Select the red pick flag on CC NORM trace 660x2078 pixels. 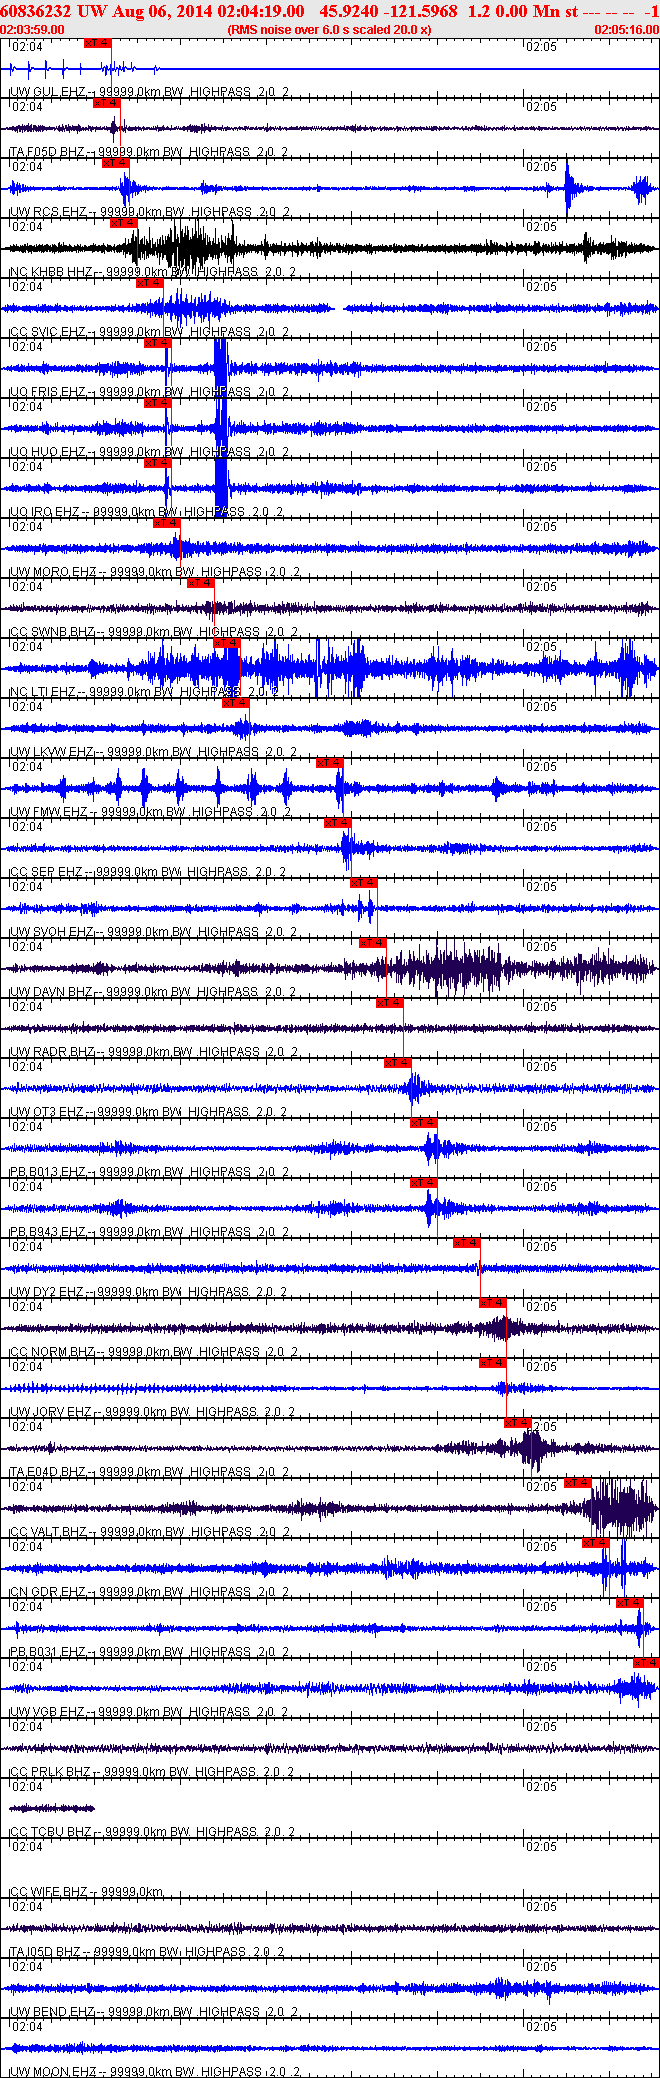tap(493, 1303)
